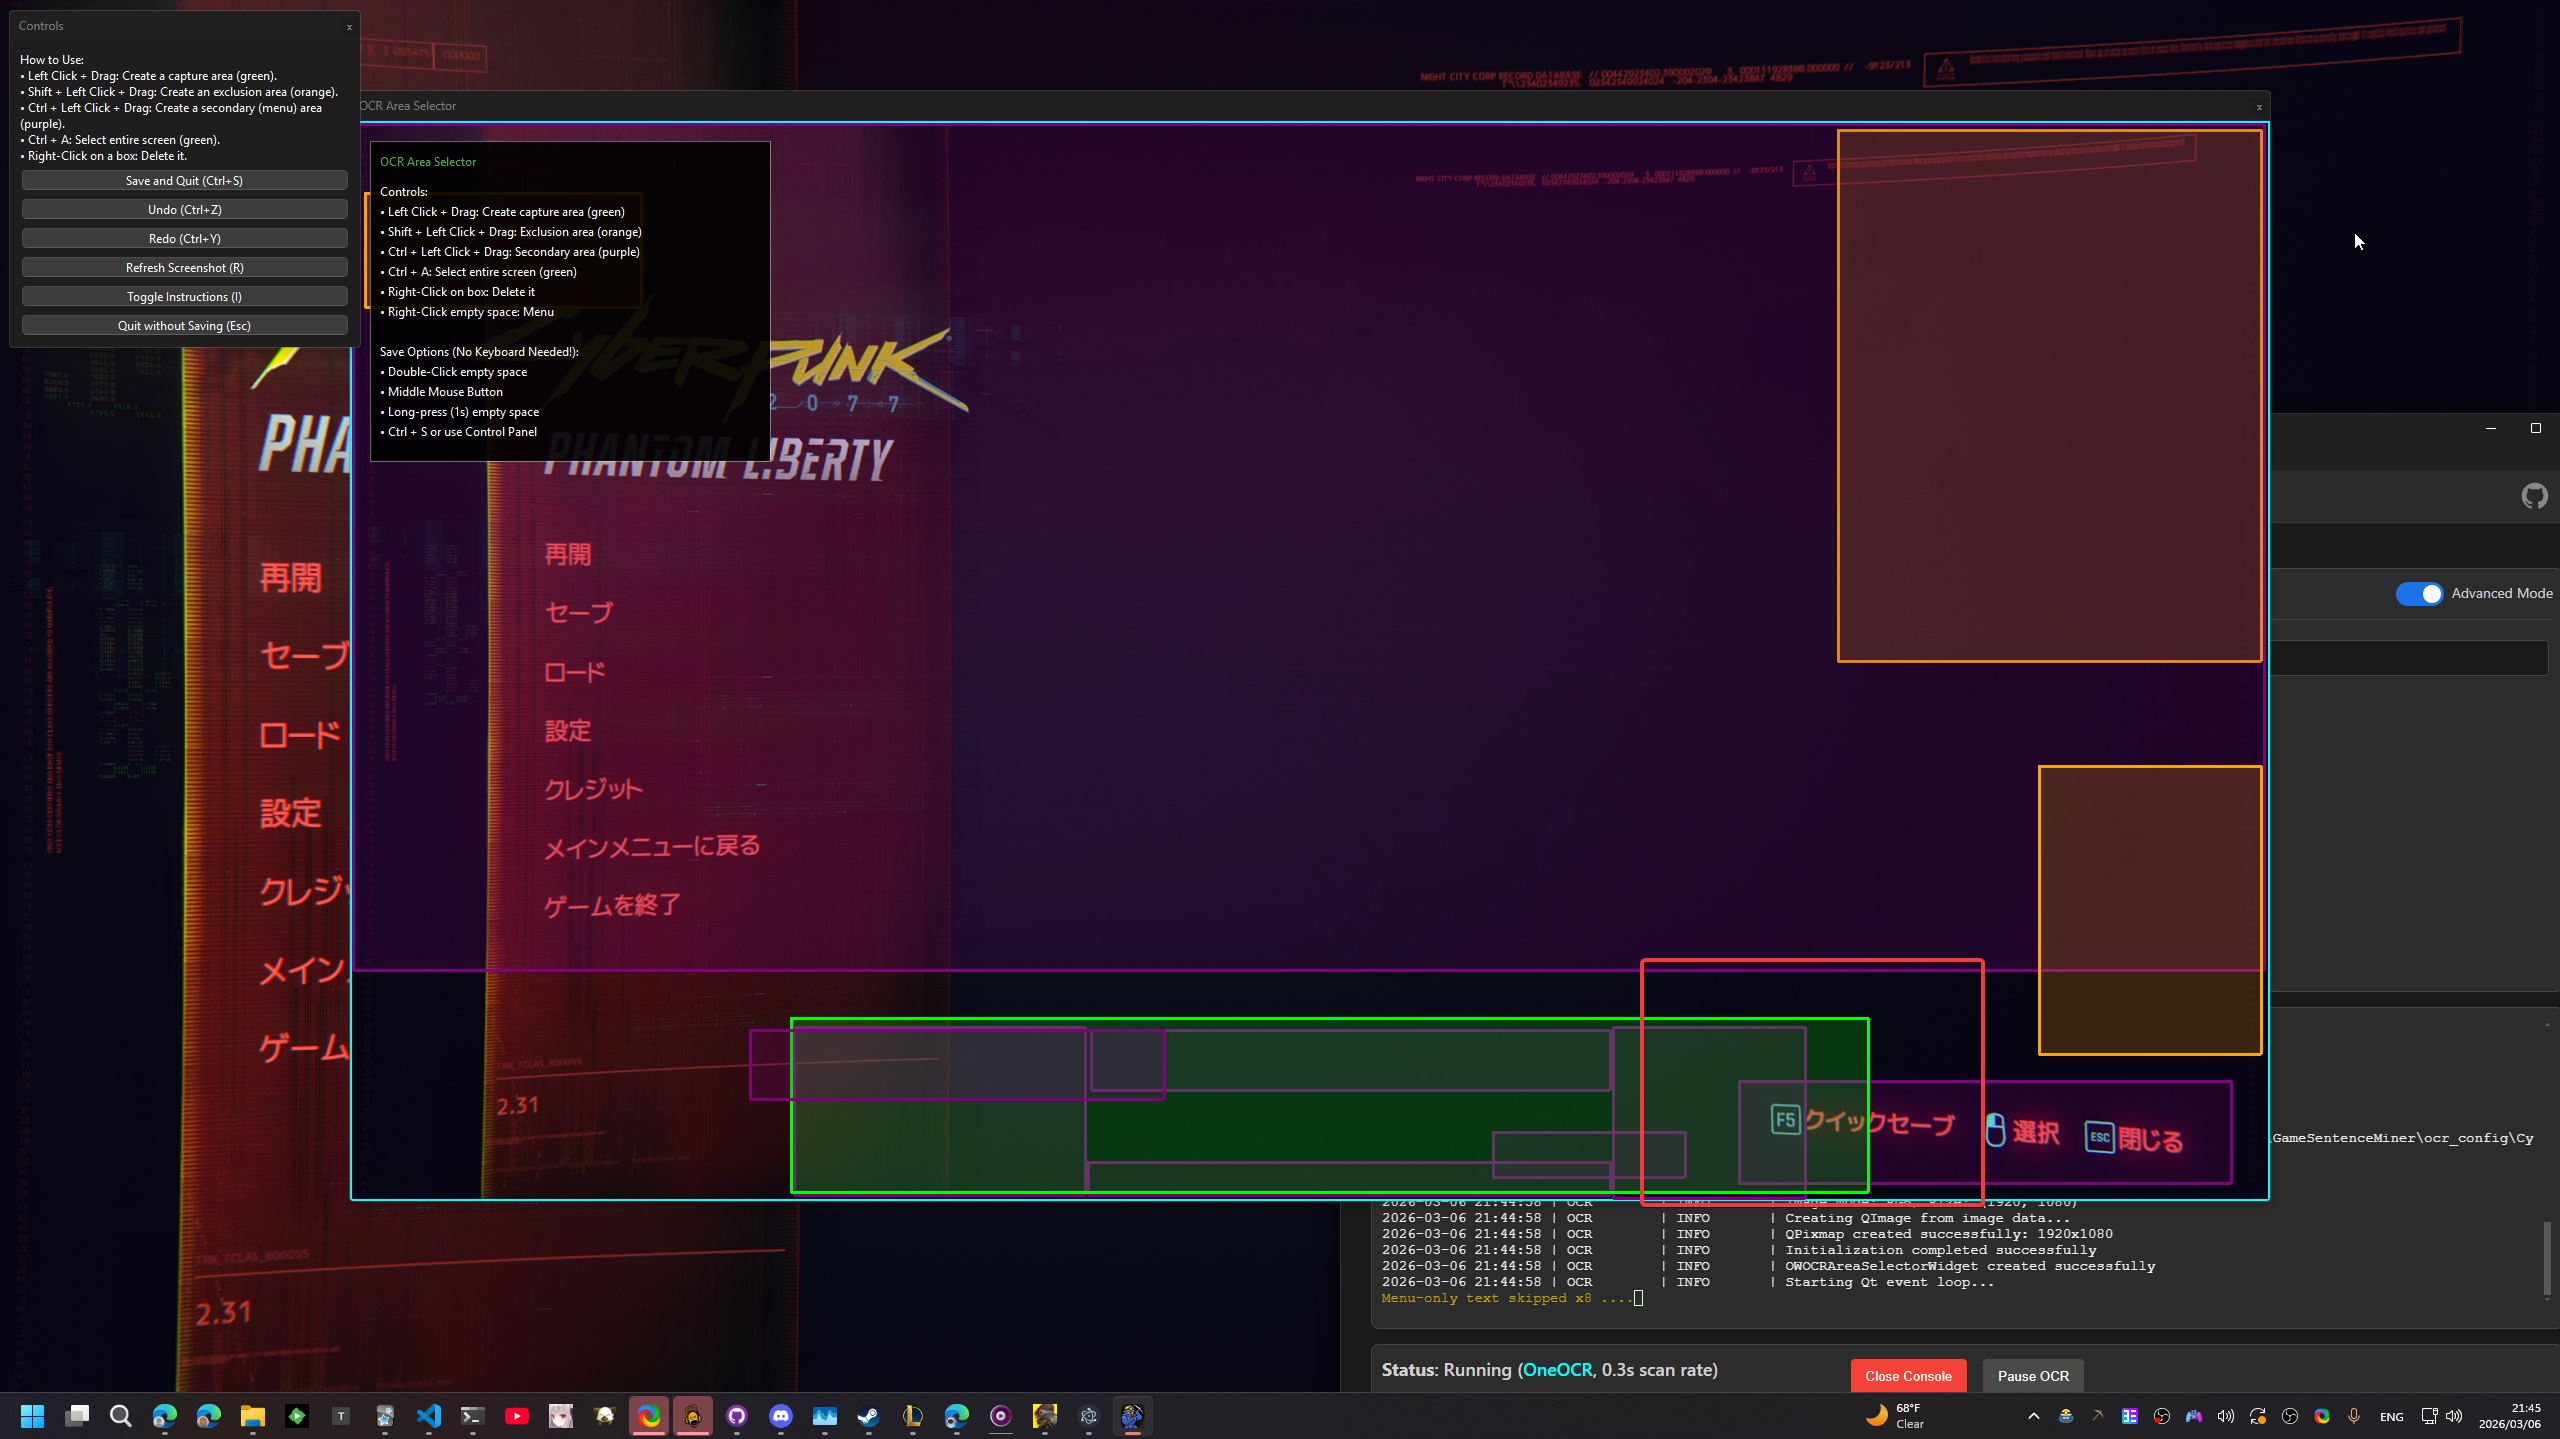Click the Undo (Ctrl+Z) button

[184, 209]
